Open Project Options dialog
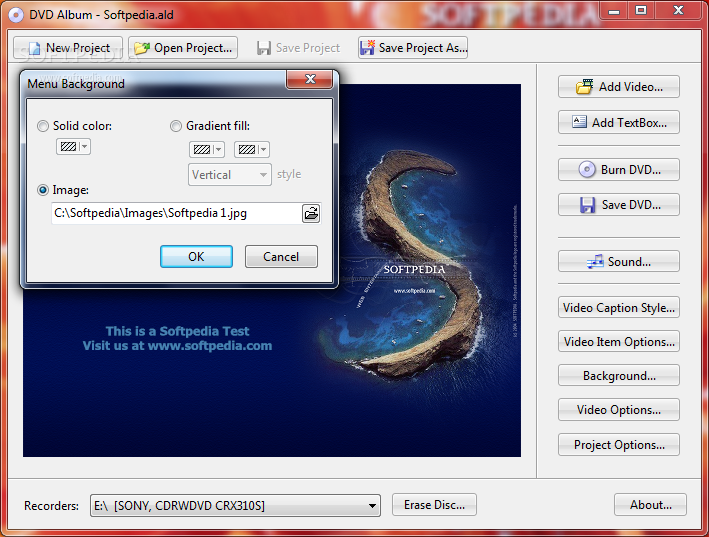The height and width of the screenshot is (537, 709). [x=619, y=445]
